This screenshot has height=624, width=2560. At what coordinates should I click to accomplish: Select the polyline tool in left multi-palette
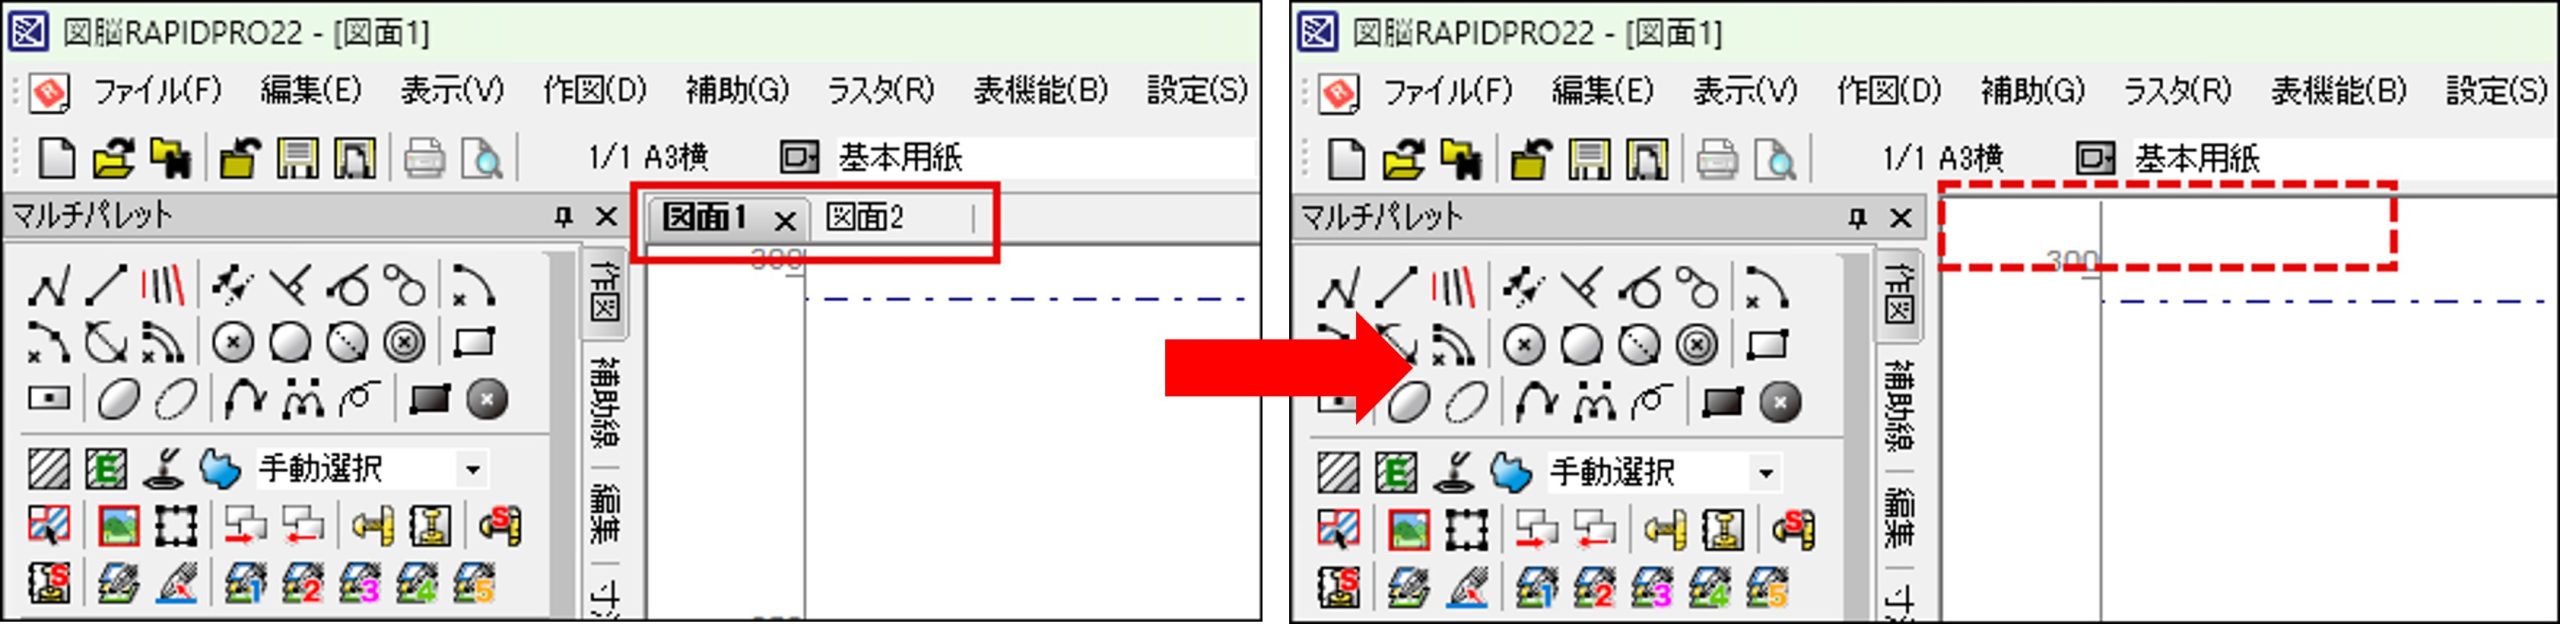click(x=48, y=286)
